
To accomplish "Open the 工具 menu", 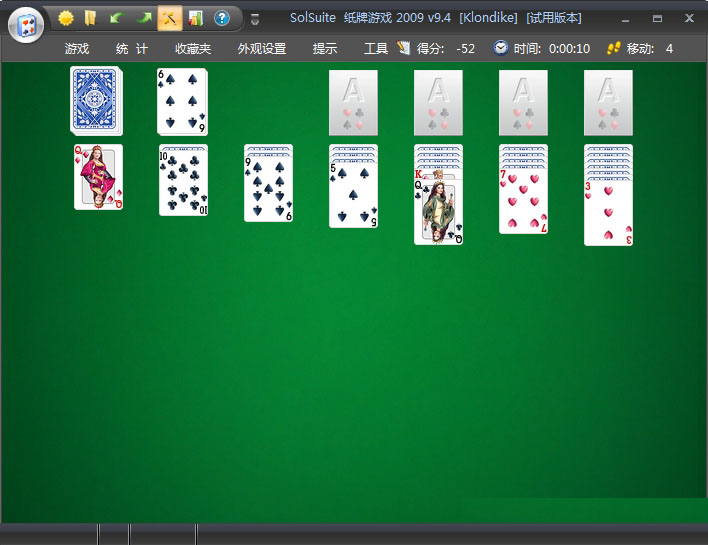I will click(376, 49).
